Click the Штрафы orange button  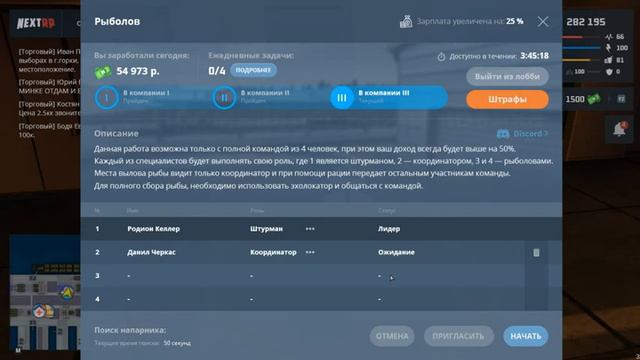[x=507, y=99]
